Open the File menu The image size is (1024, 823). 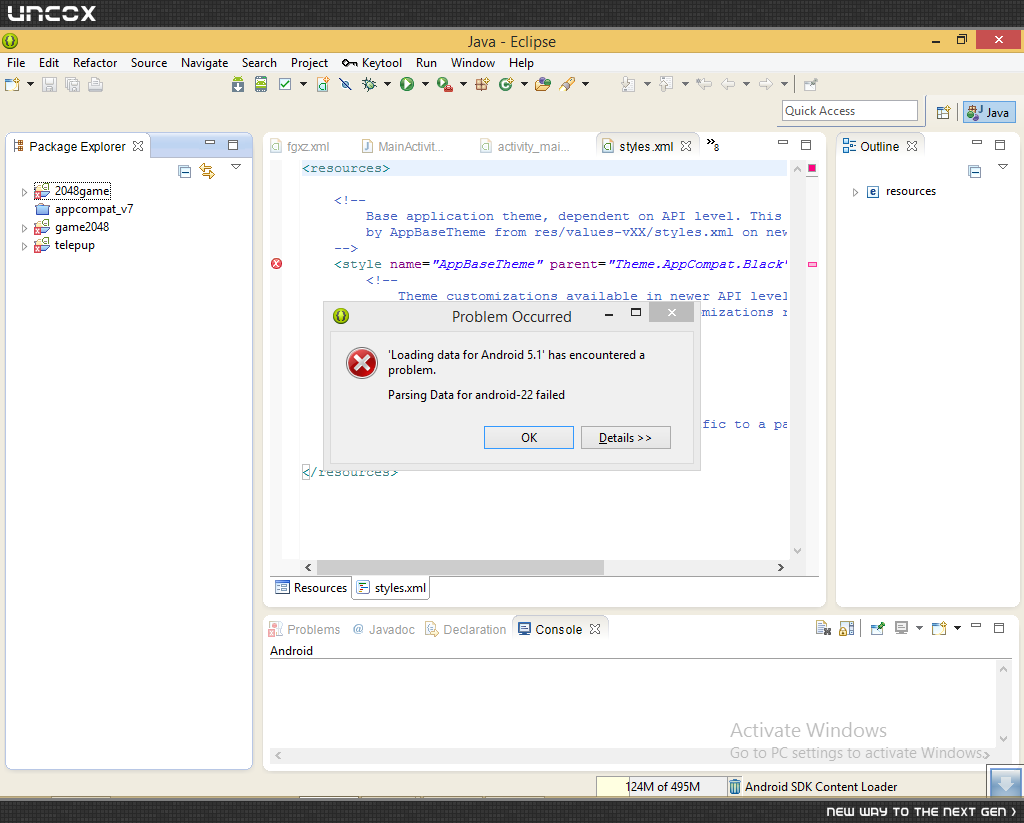click(16, 63)
